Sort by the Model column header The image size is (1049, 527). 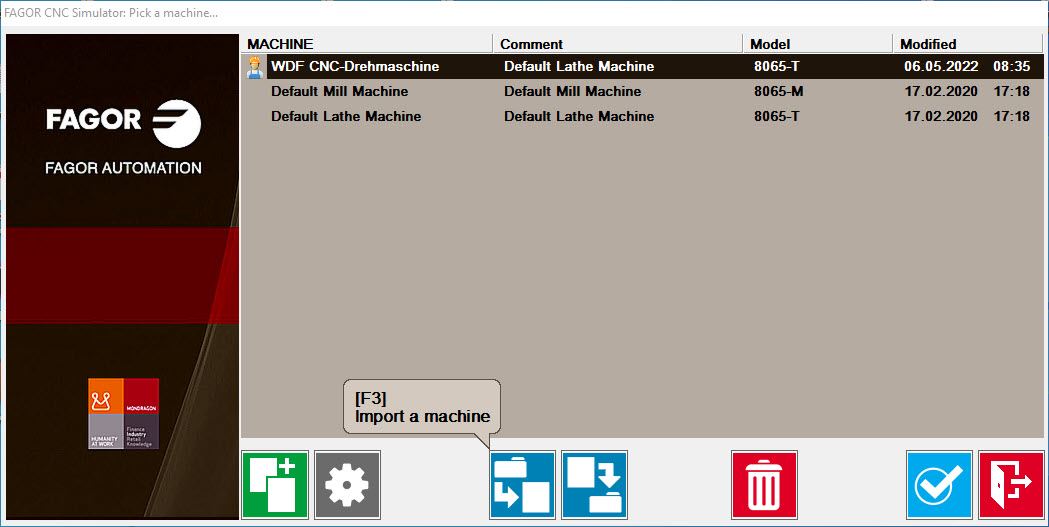[x=817, y=44]
